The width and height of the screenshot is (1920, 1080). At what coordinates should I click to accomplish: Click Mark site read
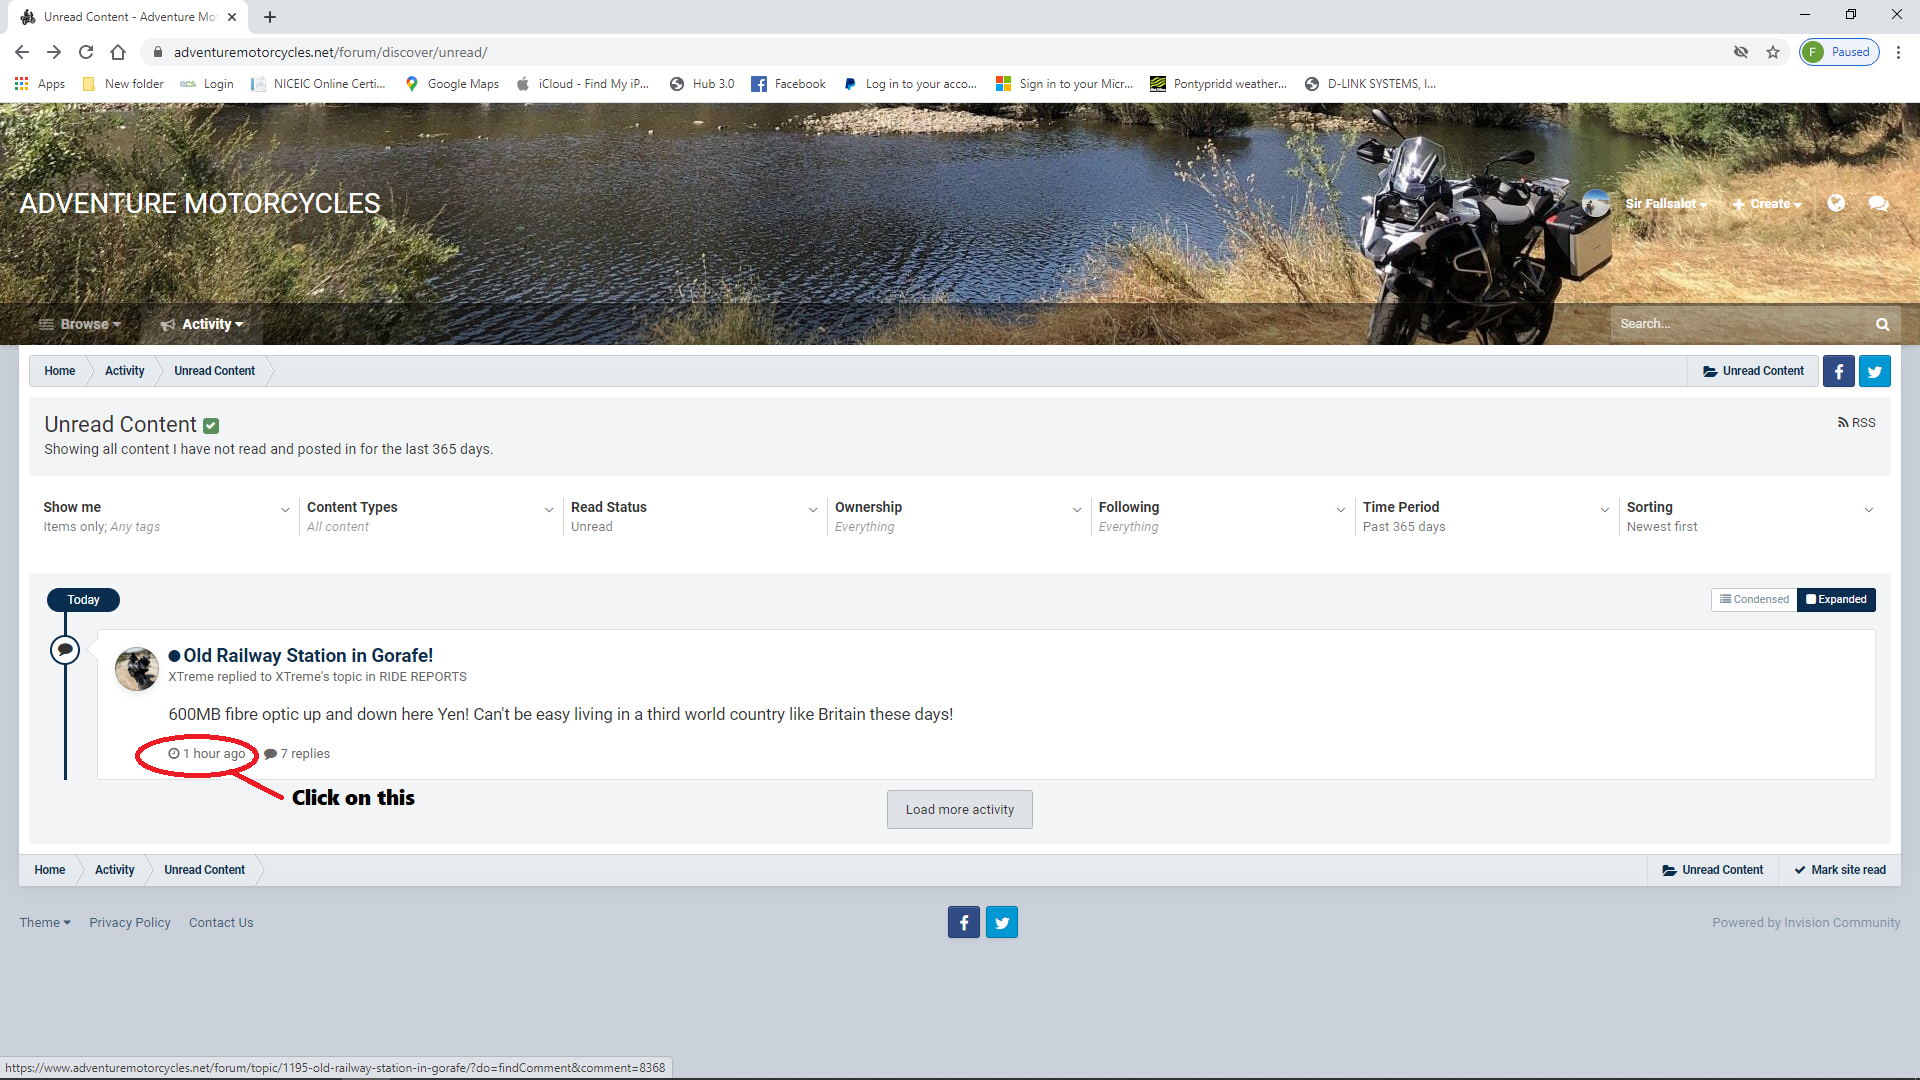coord(1840,870)
